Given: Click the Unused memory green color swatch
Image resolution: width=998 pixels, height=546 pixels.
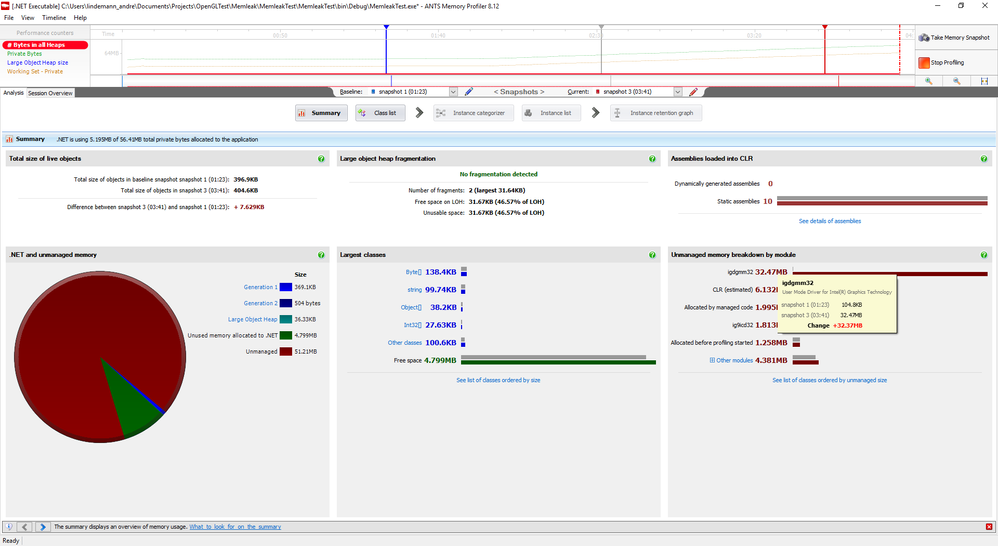Looking at the screenshot, I should (x=286, y=336).
